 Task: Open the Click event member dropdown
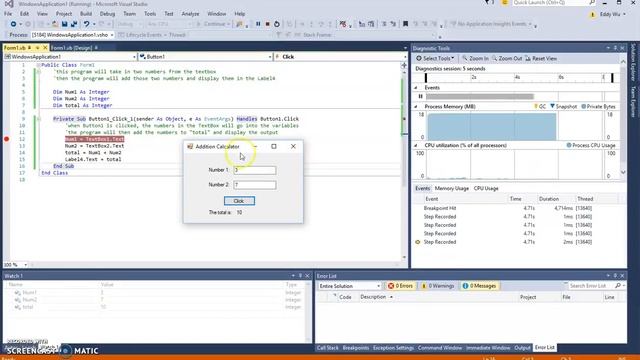341,57
